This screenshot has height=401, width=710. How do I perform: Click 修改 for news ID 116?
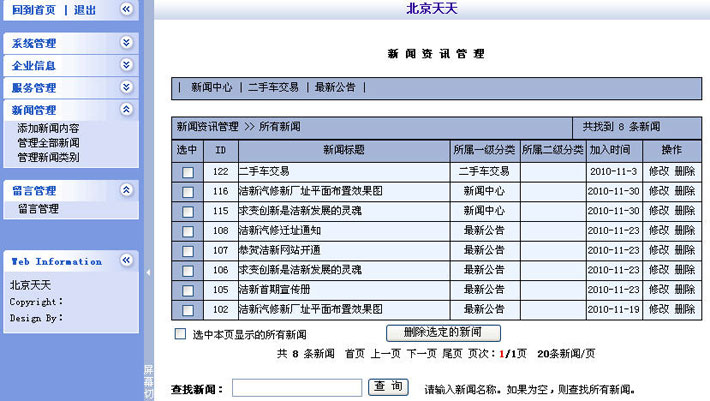pyautogui.click(x=658, y=191)
